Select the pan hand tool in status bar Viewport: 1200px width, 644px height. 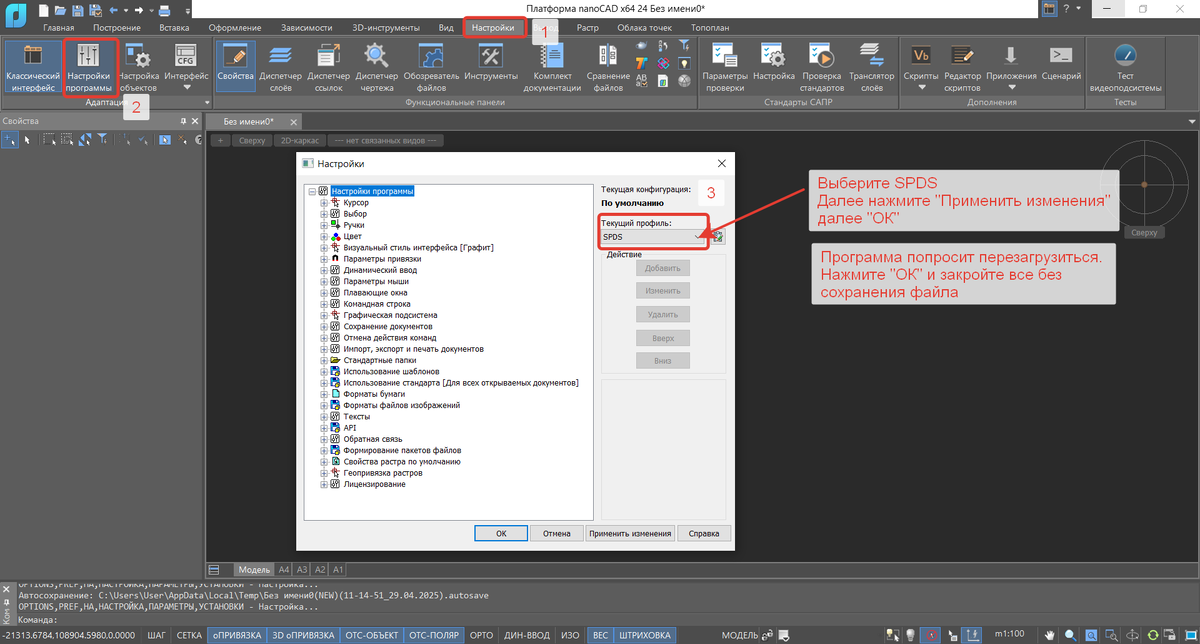[1050, 635]
